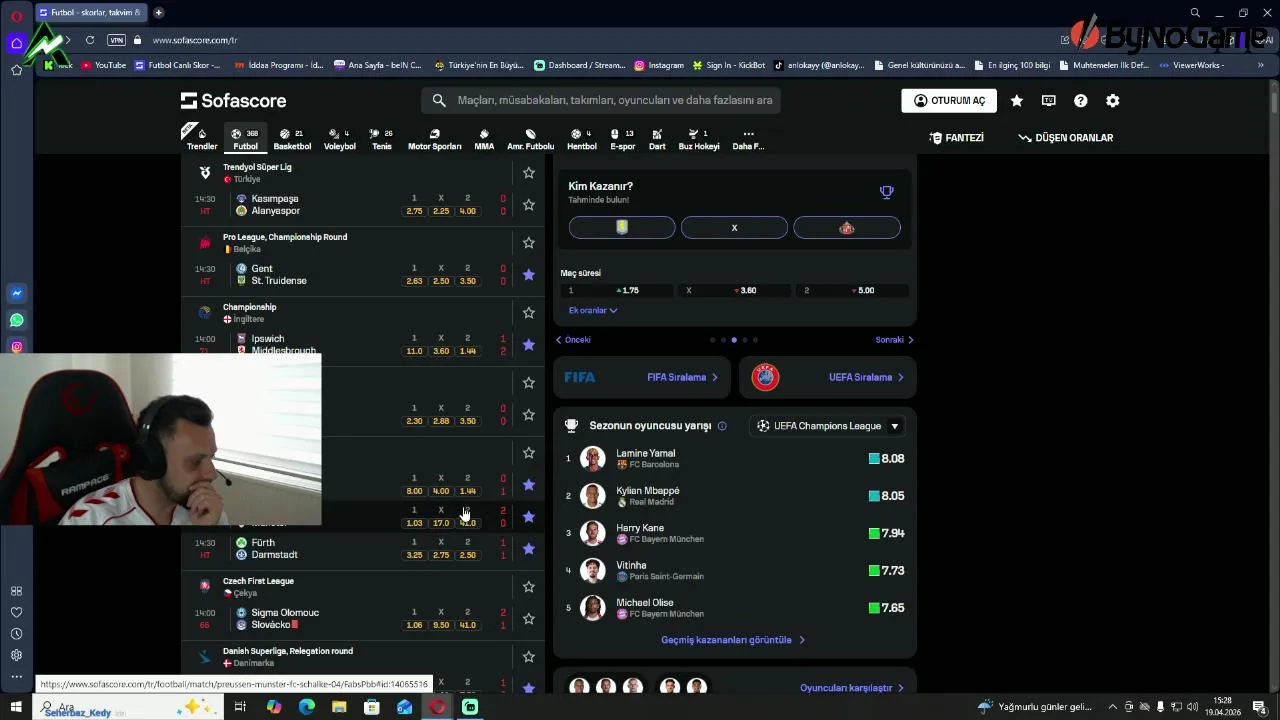This screenshot has width=1280, height=720.
Task: Favorite the Danish Superliga Relegation round star
Action: (x=529, y=657)
